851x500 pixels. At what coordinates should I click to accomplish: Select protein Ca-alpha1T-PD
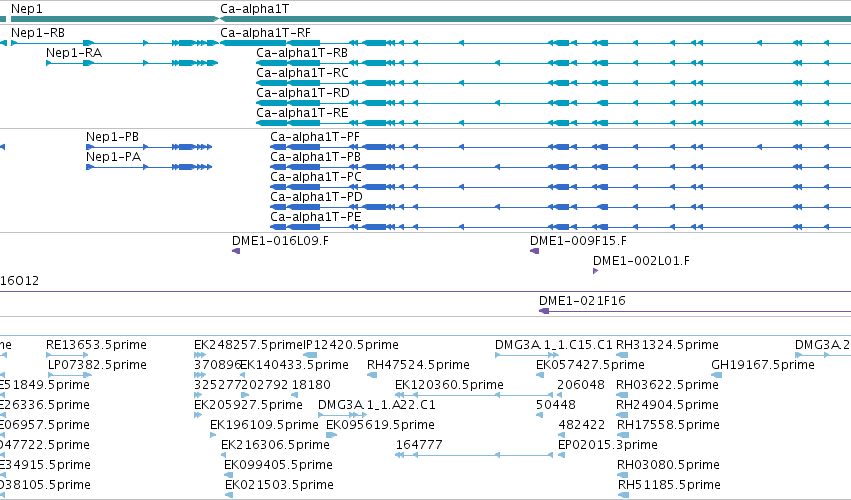316,197
